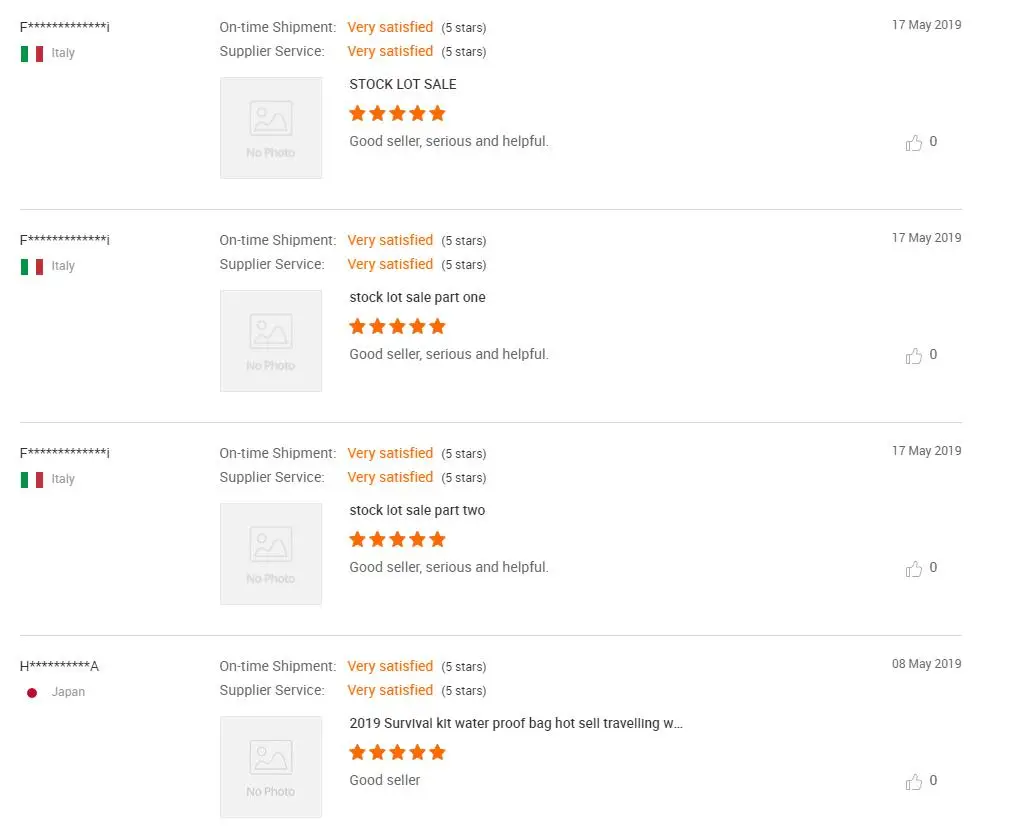Click the star rating under stock lot sale part two

(397, 539)
